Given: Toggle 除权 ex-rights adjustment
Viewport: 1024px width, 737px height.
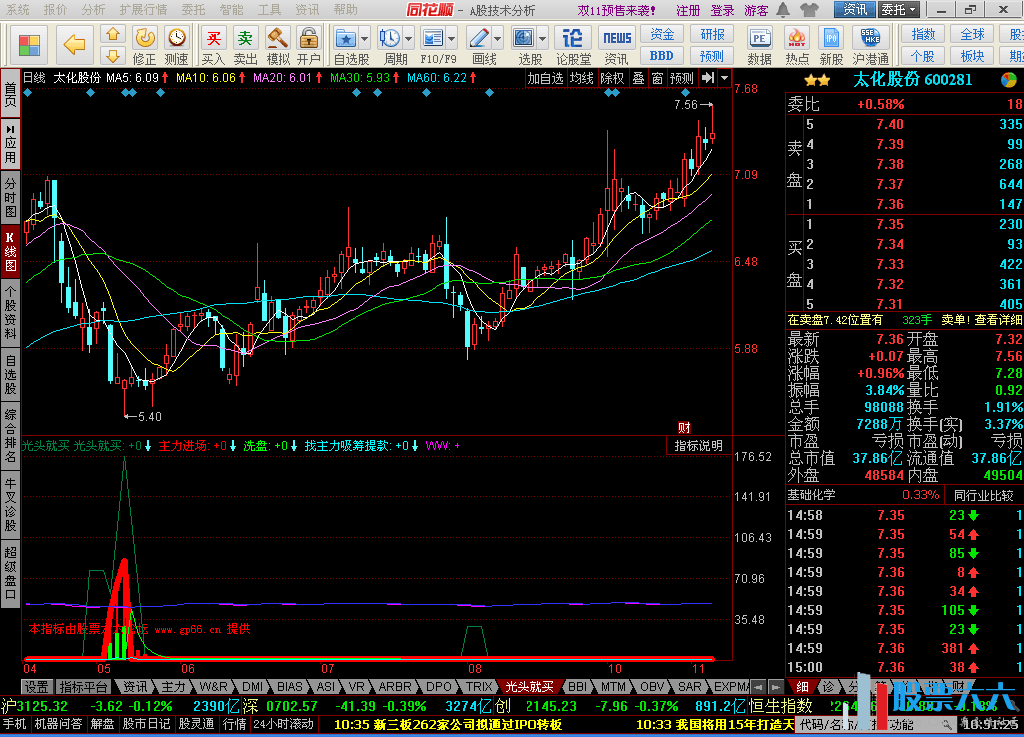Looking at the screenshot, I should (613, 78).
